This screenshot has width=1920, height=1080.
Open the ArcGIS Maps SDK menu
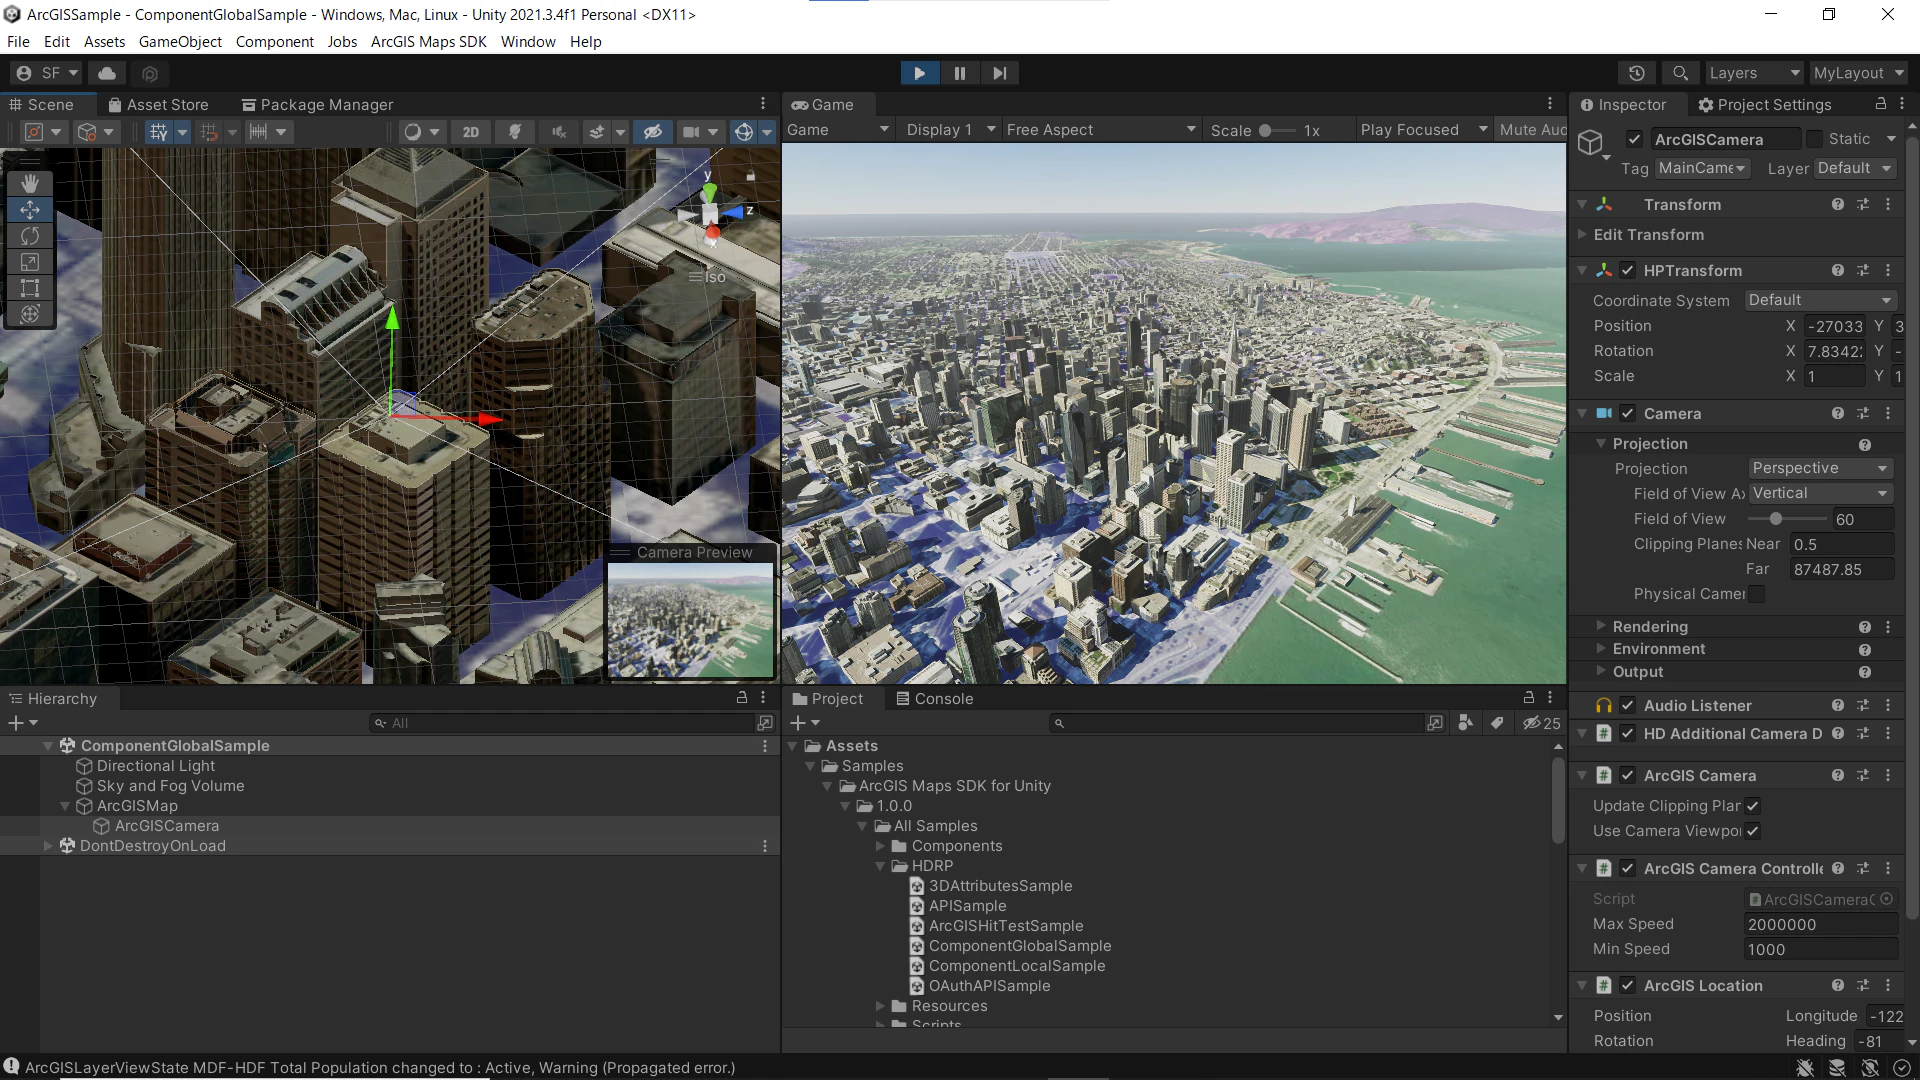pyautogui.click(x=428, y=42)
